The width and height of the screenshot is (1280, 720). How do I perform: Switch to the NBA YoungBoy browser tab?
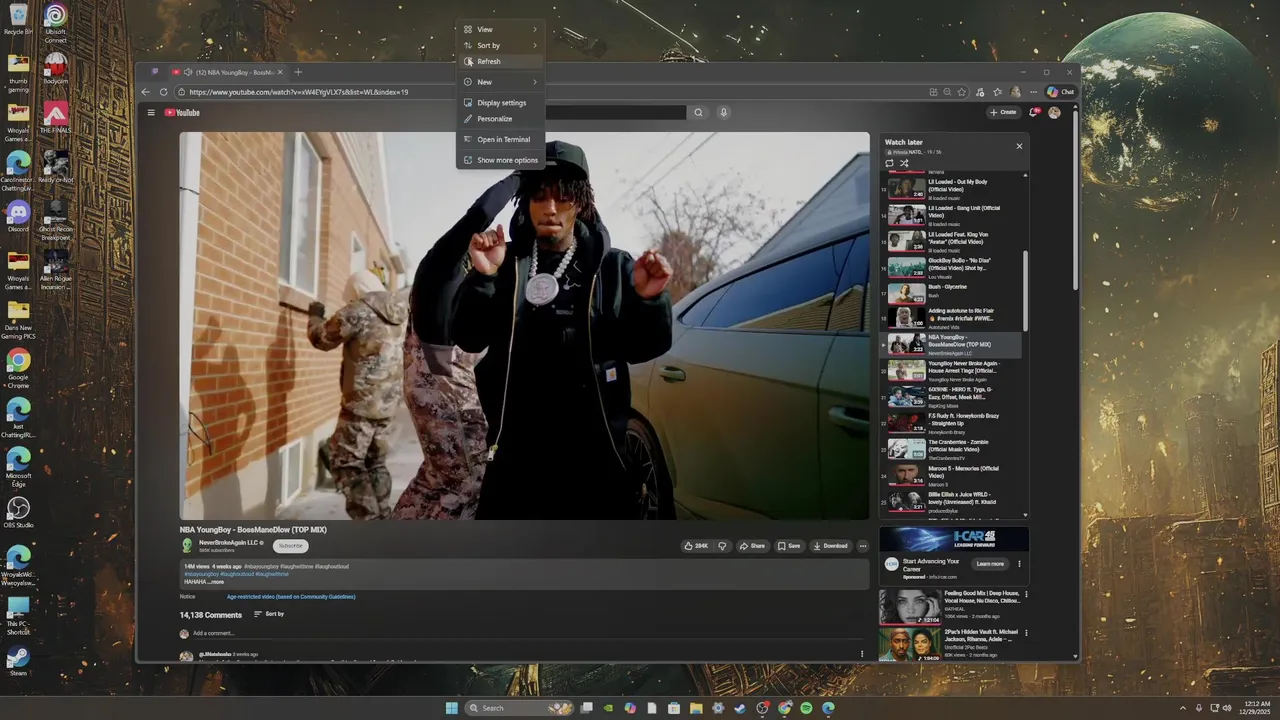coord(227,72)
